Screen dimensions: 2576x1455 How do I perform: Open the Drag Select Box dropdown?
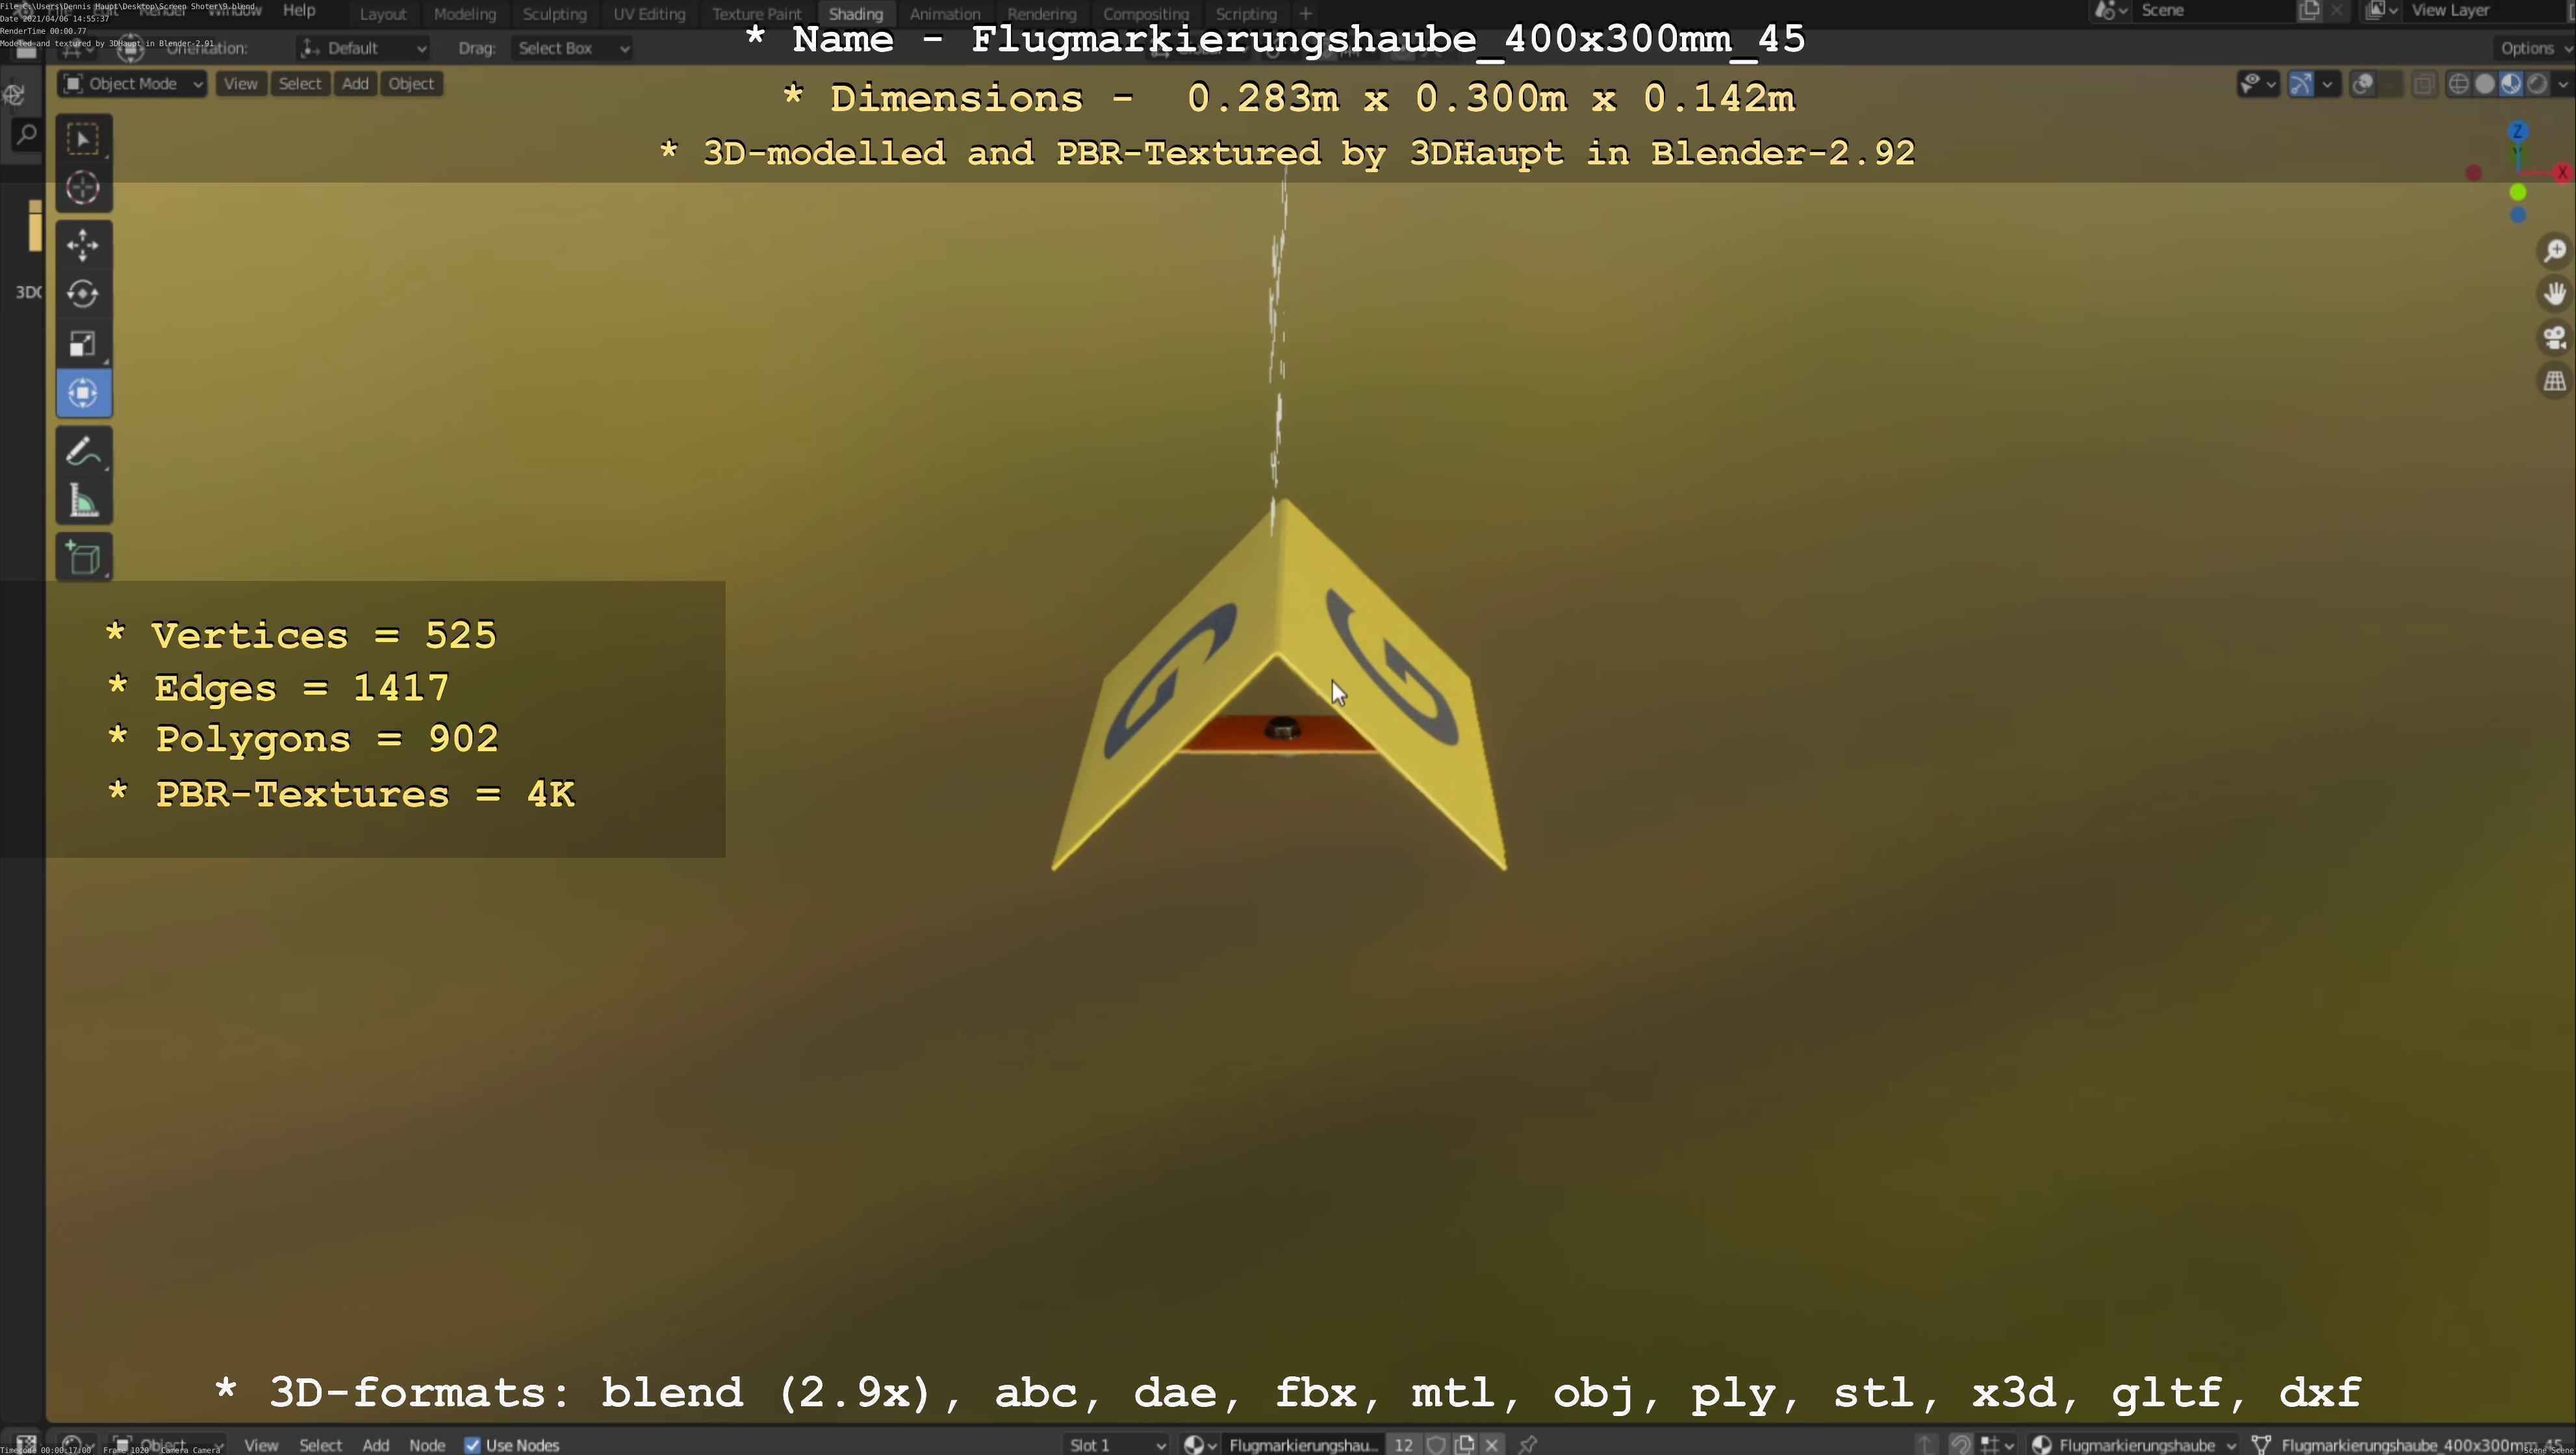click(572, 48)
